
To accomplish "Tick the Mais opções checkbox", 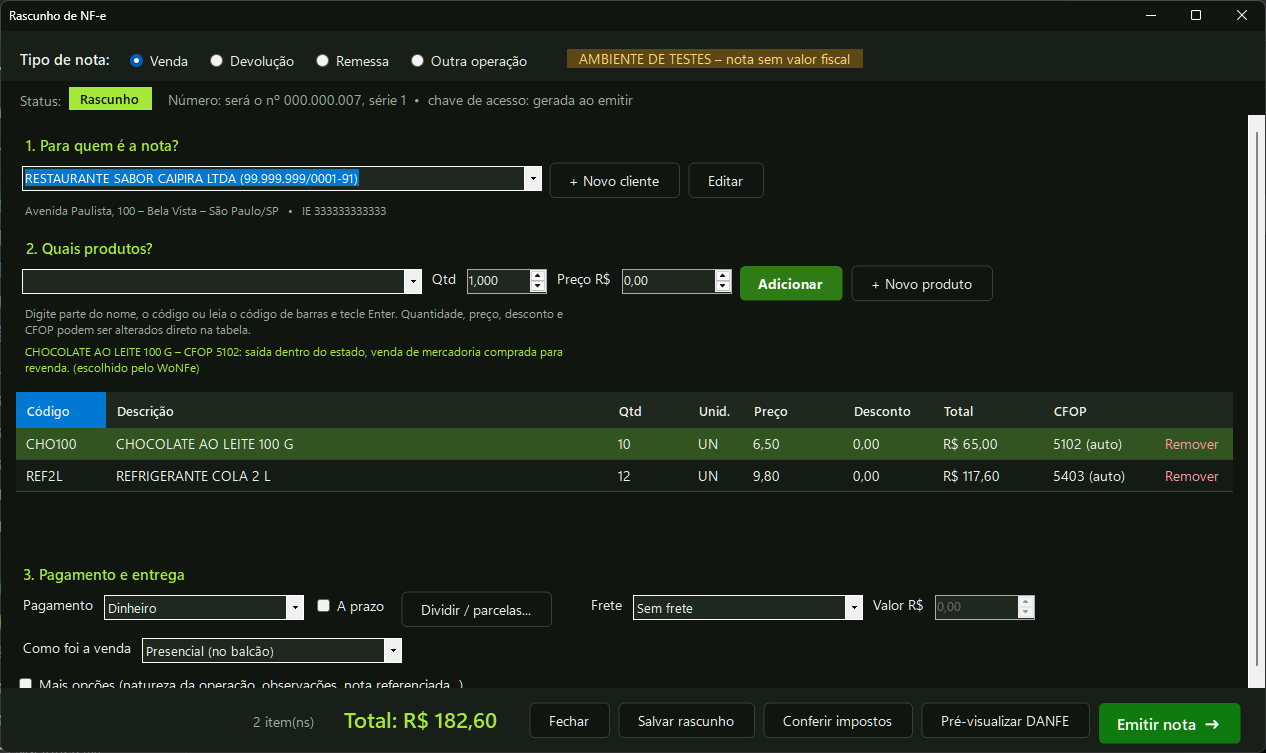I will click(26, 685).
